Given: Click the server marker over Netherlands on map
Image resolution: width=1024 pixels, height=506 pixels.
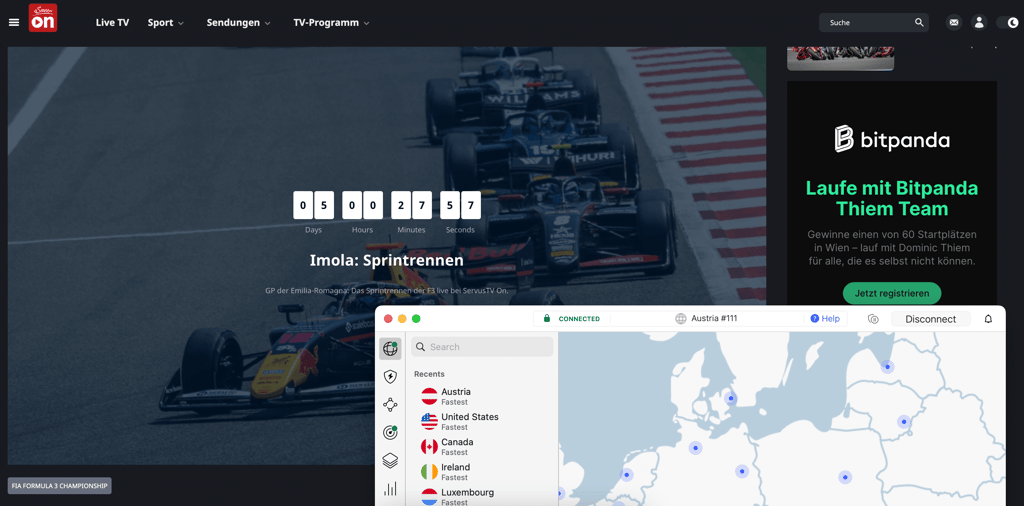Looking at the screenshot, I should pos(627,475).
